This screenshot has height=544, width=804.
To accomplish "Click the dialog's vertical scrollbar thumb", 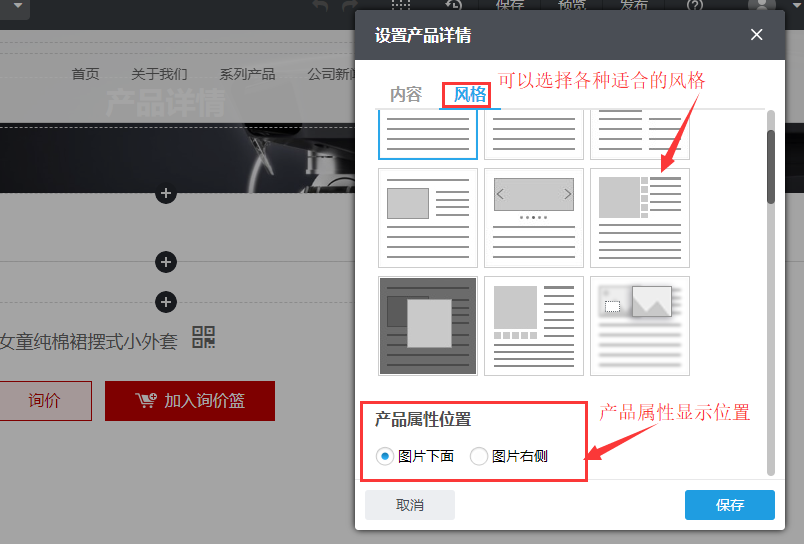I will [771, 167].
